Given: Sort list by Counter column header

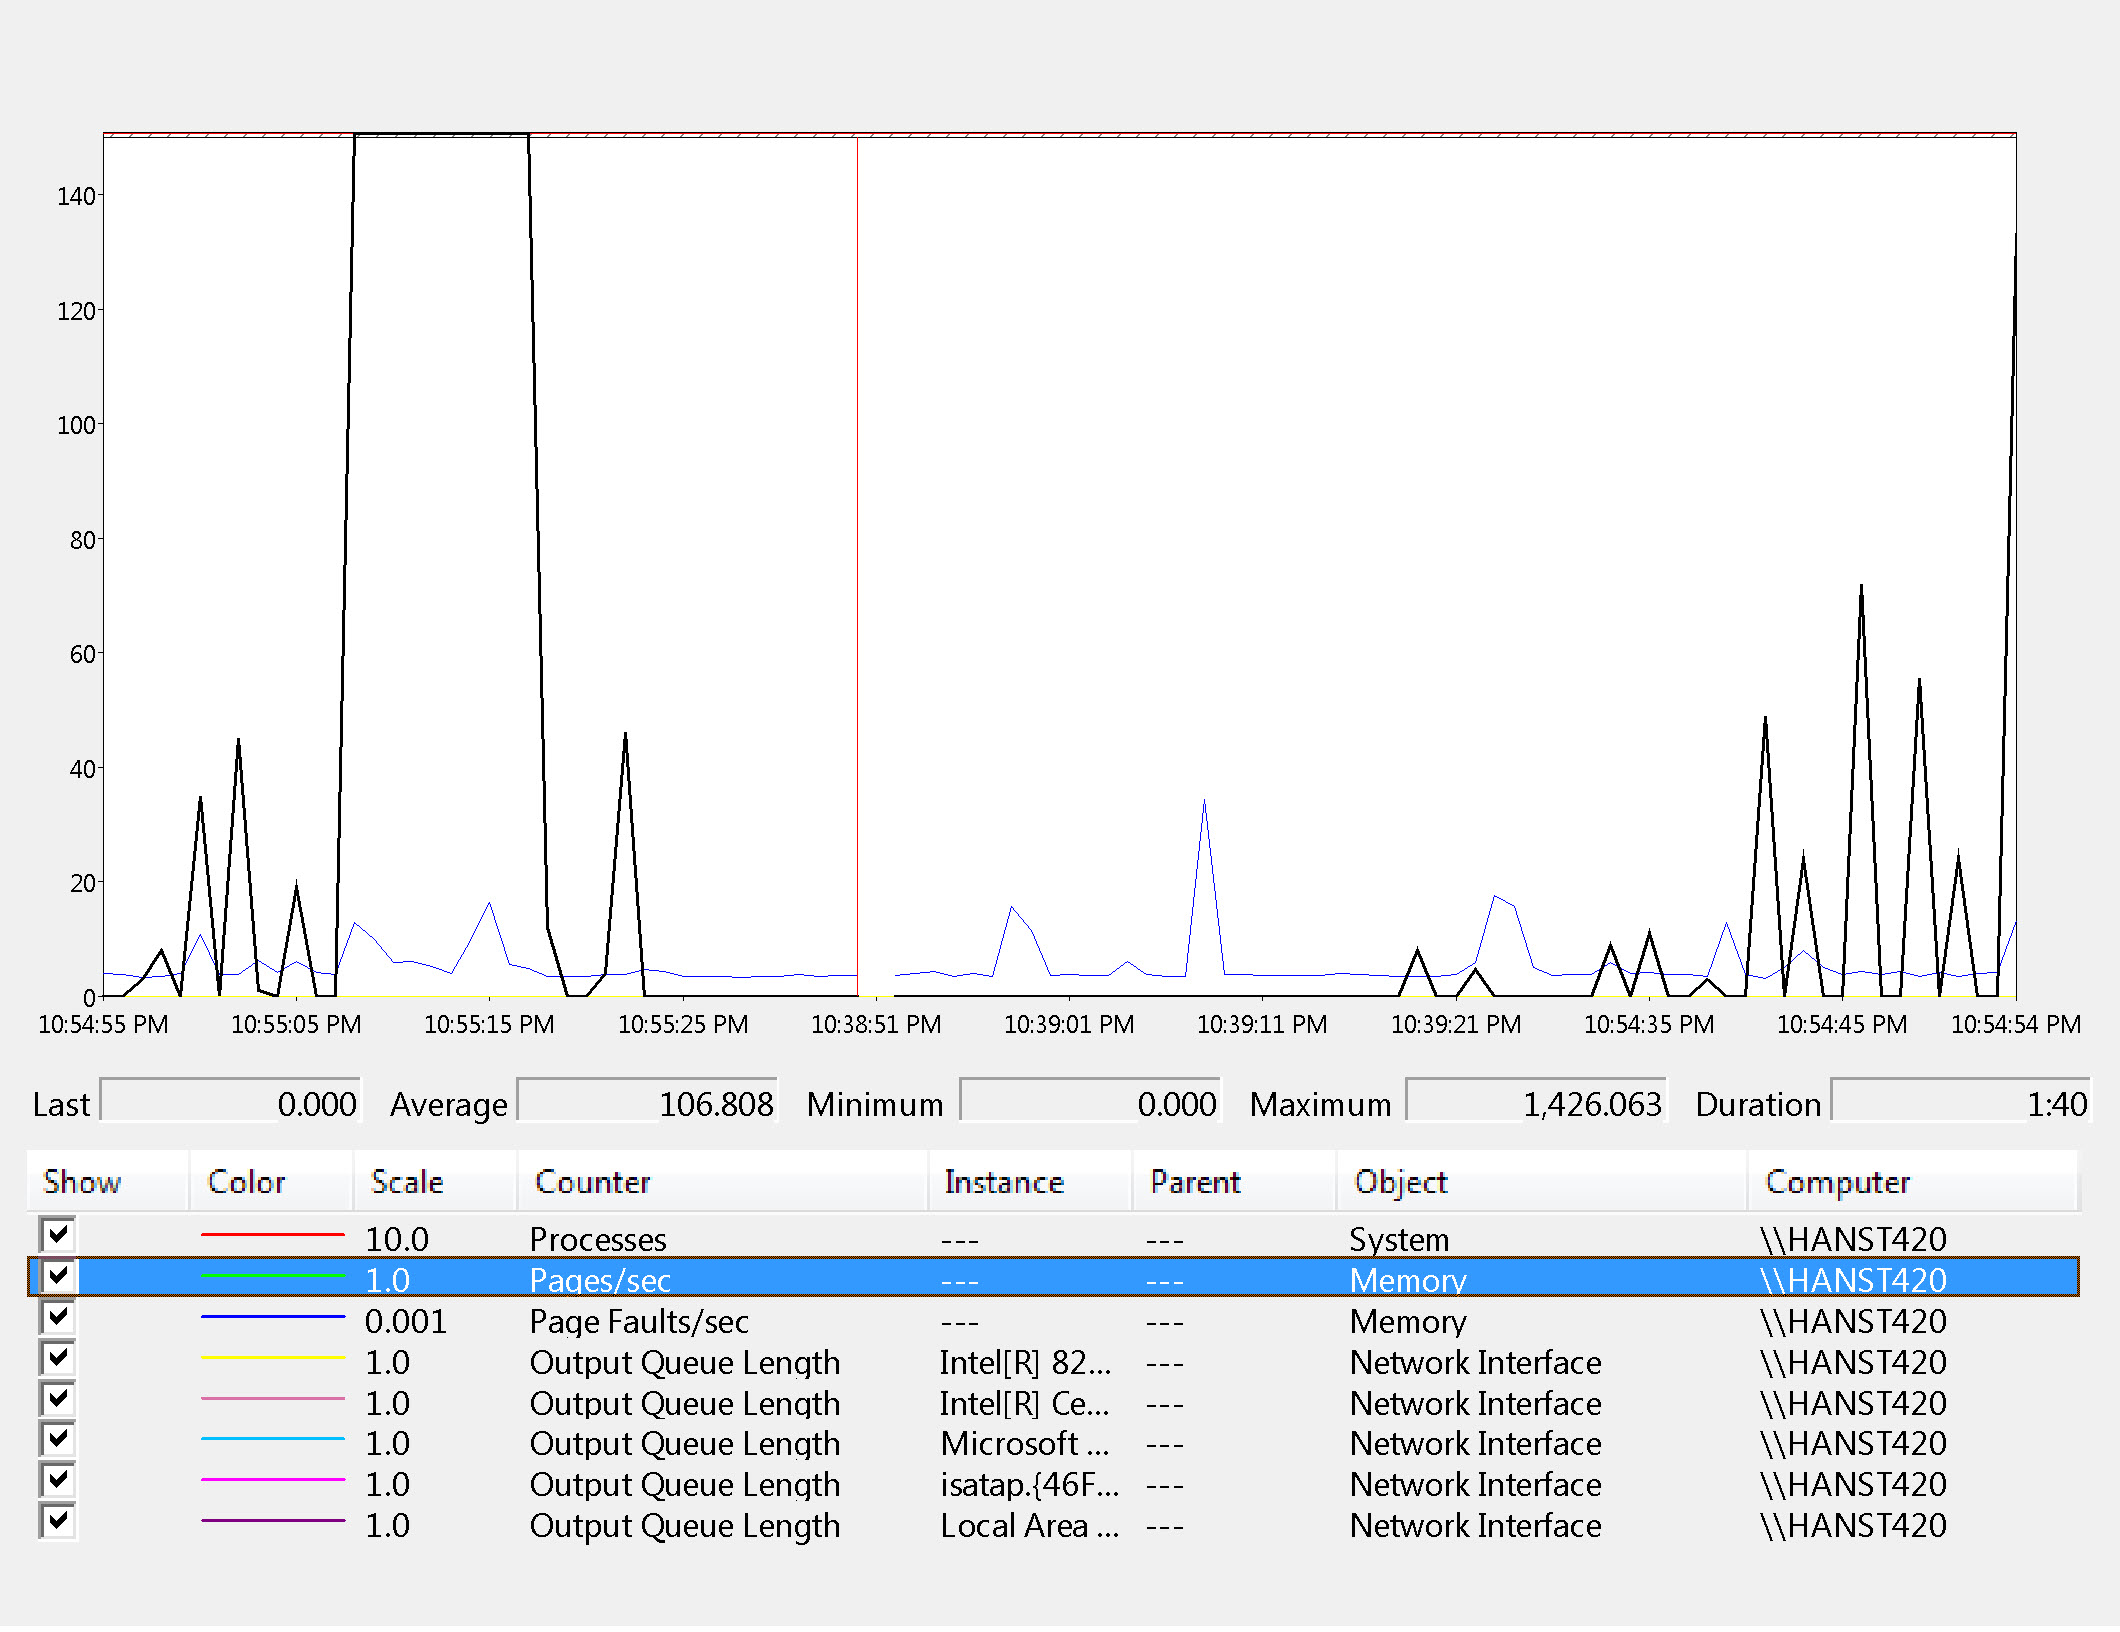Looking at the screenshot, I should coord(723,1182).
